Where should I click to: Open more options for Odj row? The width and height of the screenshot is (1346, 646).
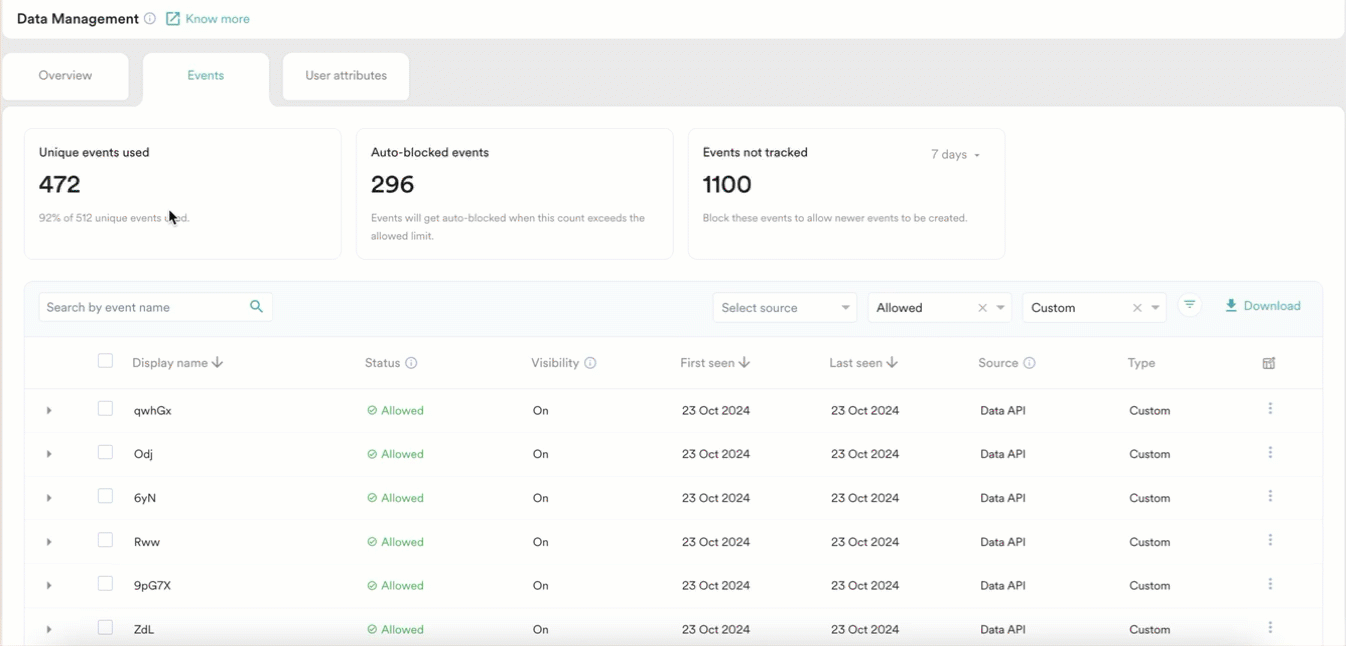1270,453
